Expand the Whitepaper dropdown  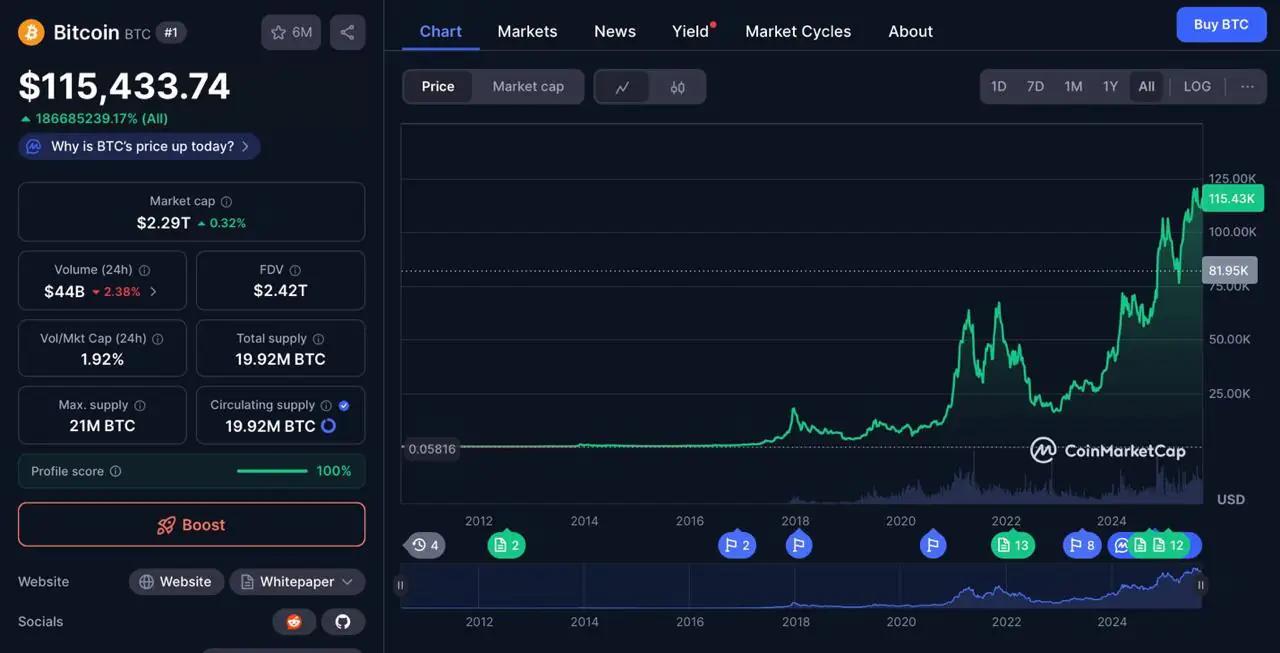click(297, 582)
